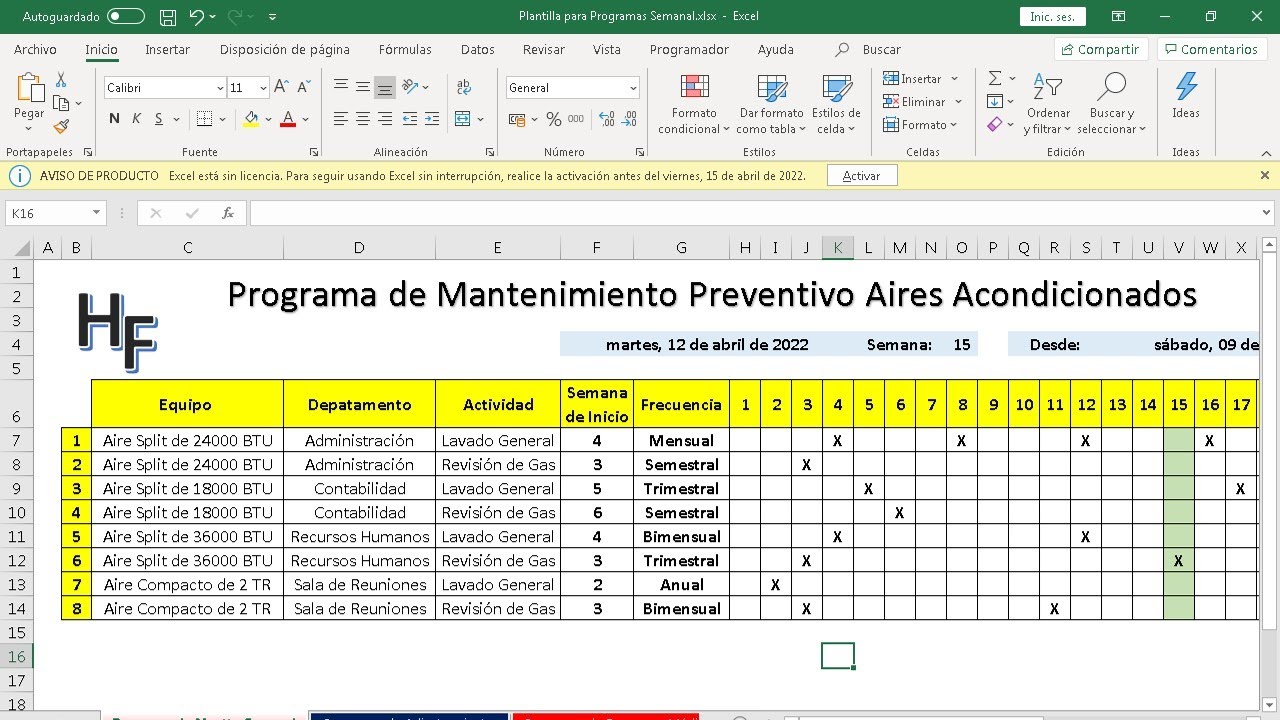Click the decrease decimals icon
The image size is (1280, 720).
click(x=628, y=119)
